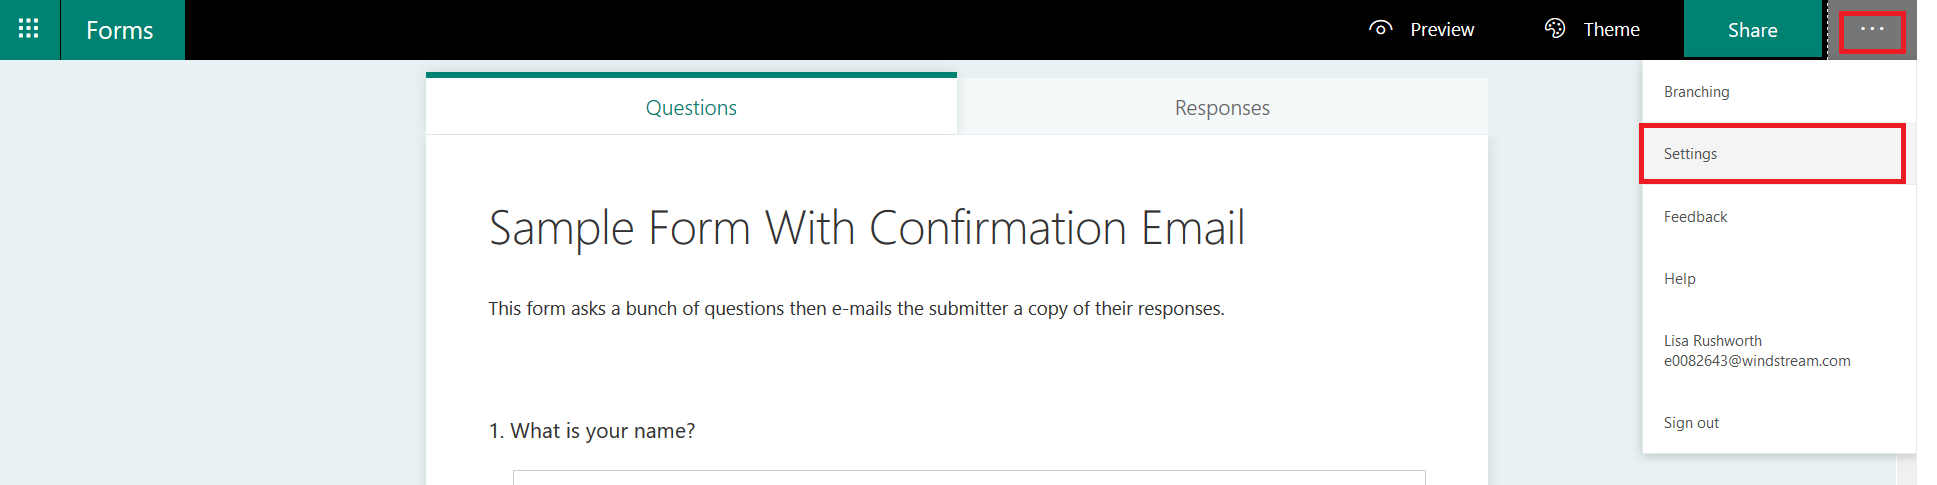The height and width of the screenshot is (485, 1937).
Task: Click the Theme palette icon
Action: pyautogui.click(x=1555, y=29)
